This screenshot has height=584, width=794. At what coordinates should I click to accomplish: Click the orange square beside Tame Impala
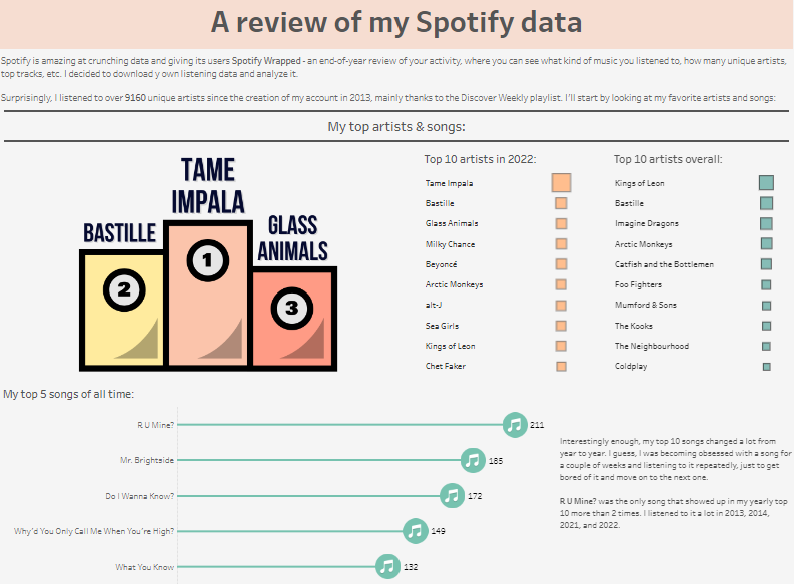561,183
